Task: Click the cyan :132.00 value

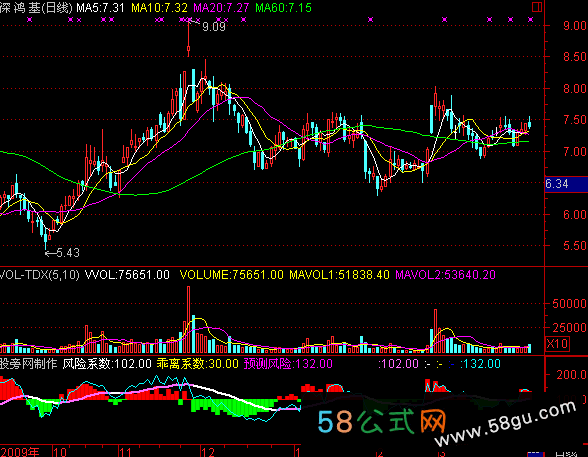Action: 480,364
